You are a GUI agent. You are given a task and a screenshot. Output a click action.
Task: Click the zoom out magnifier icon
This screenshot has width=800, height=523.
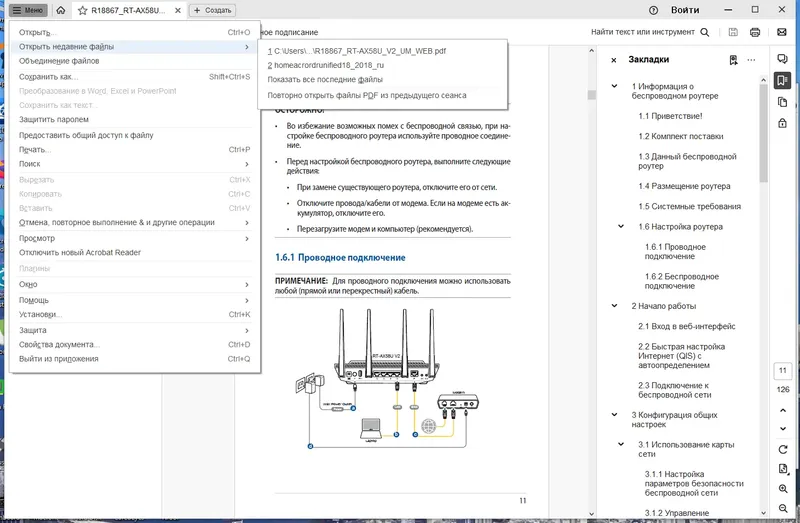coord(783,508)
